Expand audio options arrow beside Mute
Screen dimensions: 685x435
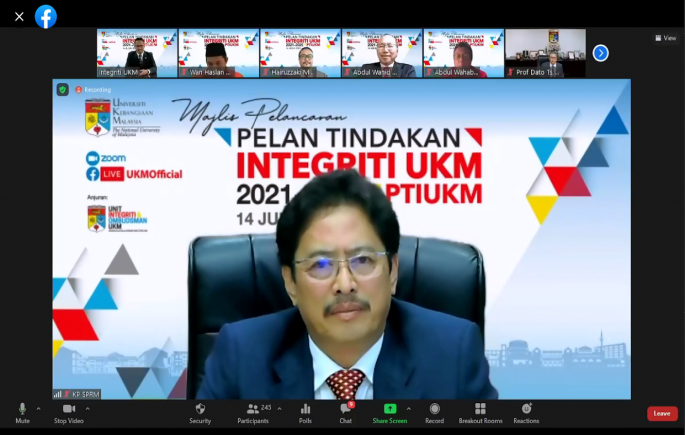click(39, 408)
